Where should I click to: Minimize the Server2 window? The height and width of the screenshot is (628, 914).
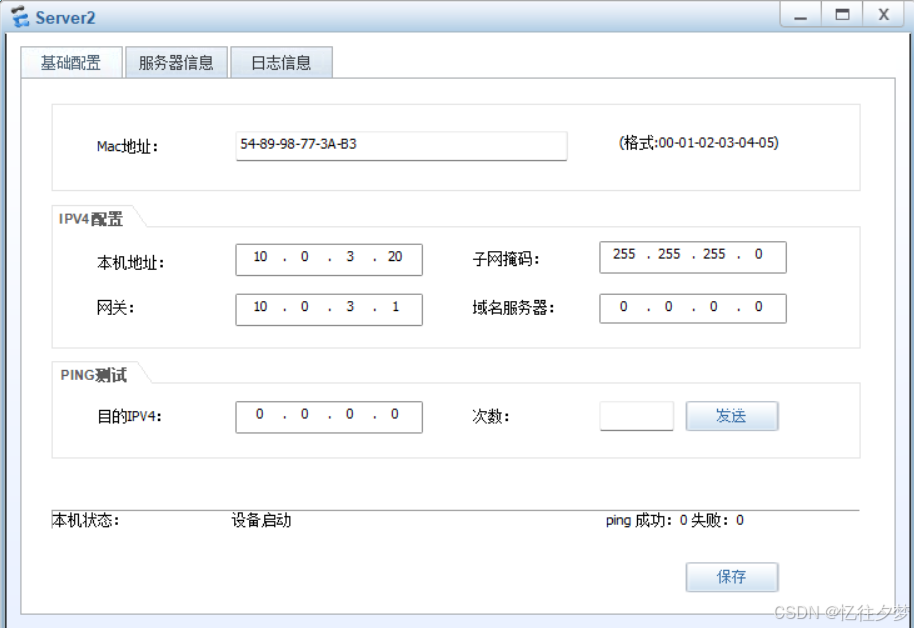[x=801, y=15]
